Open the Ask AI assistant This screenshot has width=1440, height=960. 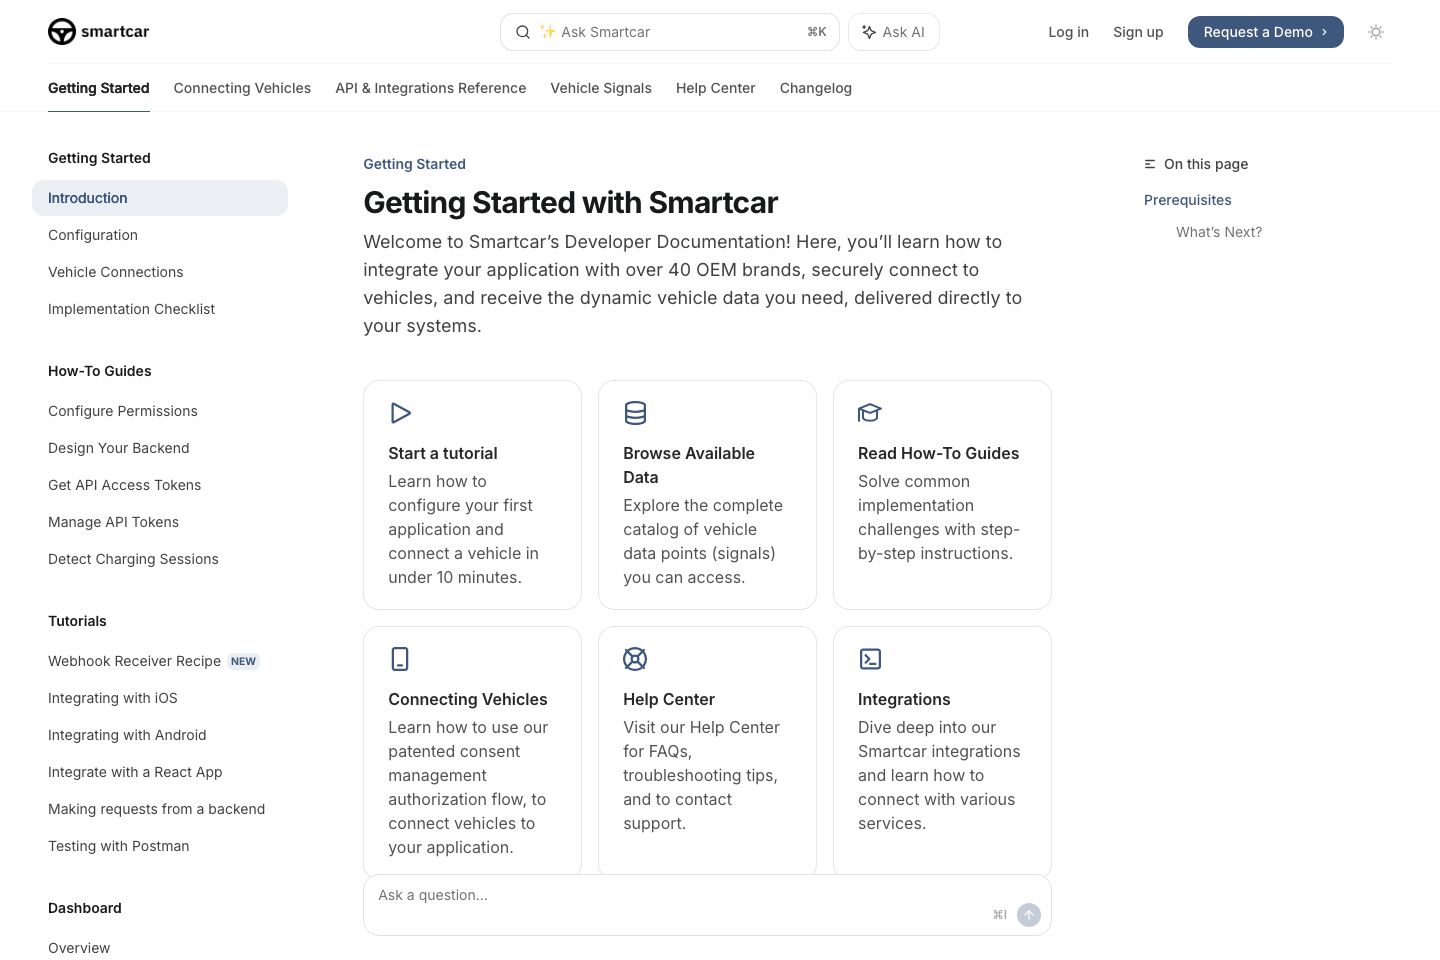coord(893,31)
